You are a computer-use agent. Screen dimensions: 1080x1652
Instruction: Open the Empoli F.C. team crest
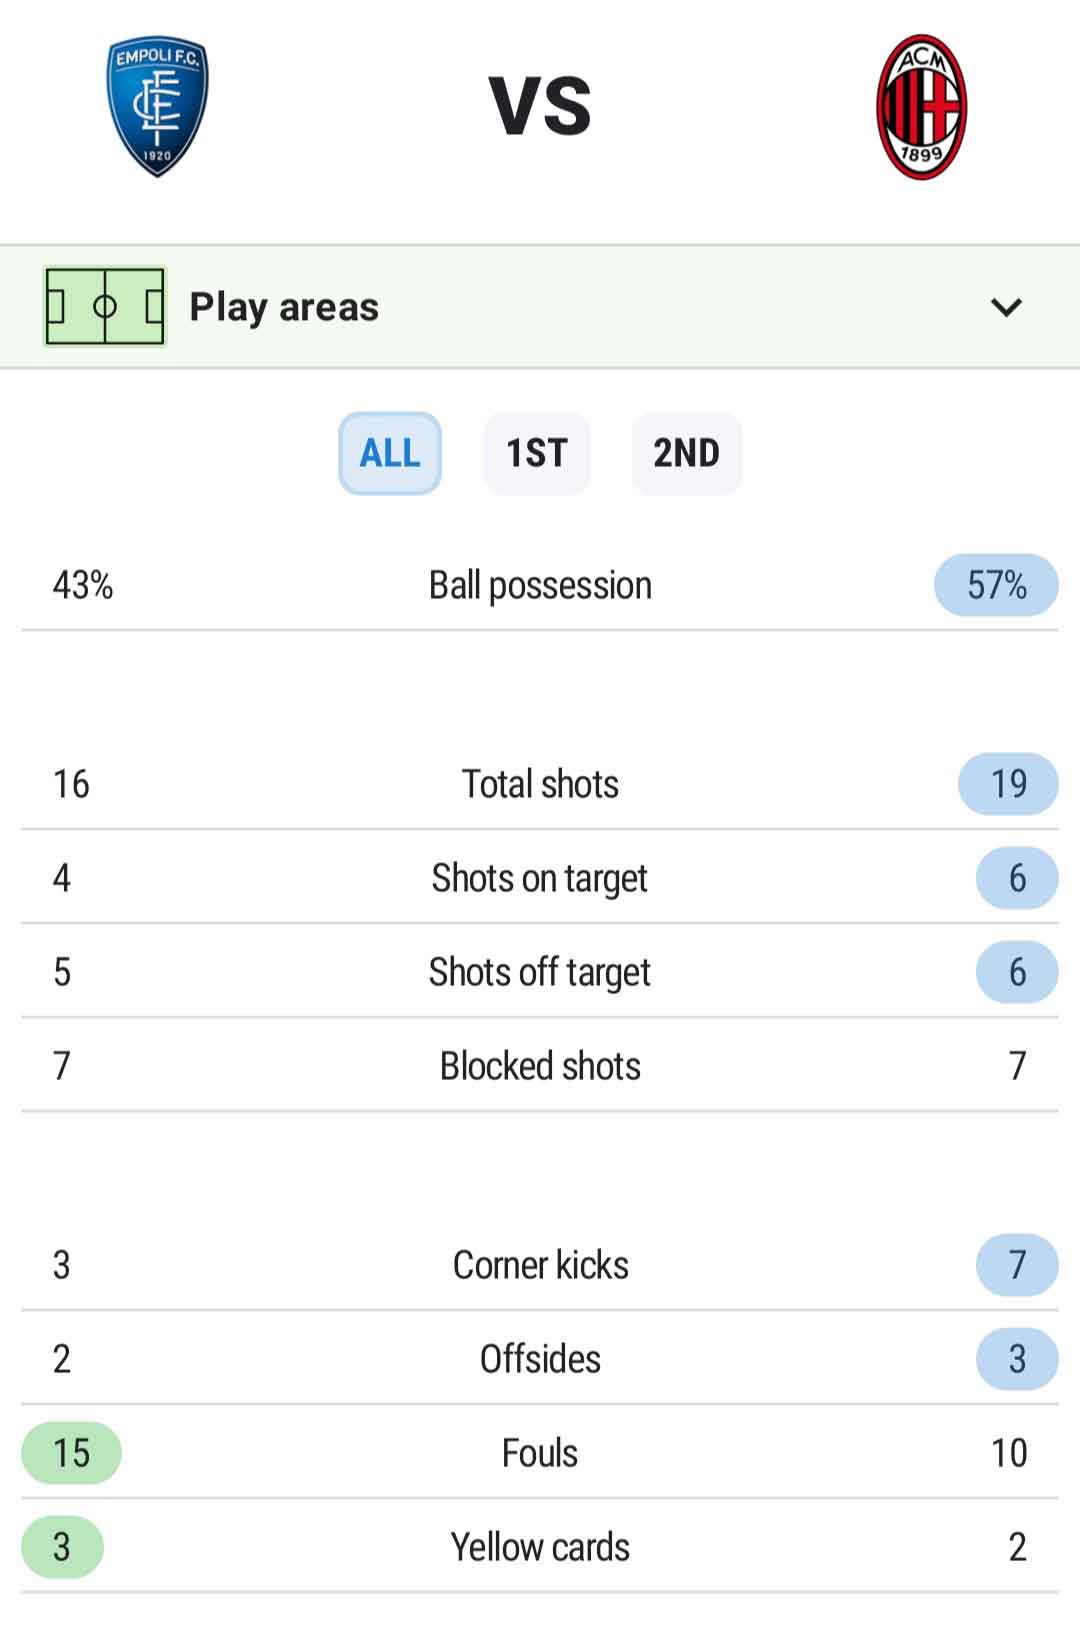point(157,107)
